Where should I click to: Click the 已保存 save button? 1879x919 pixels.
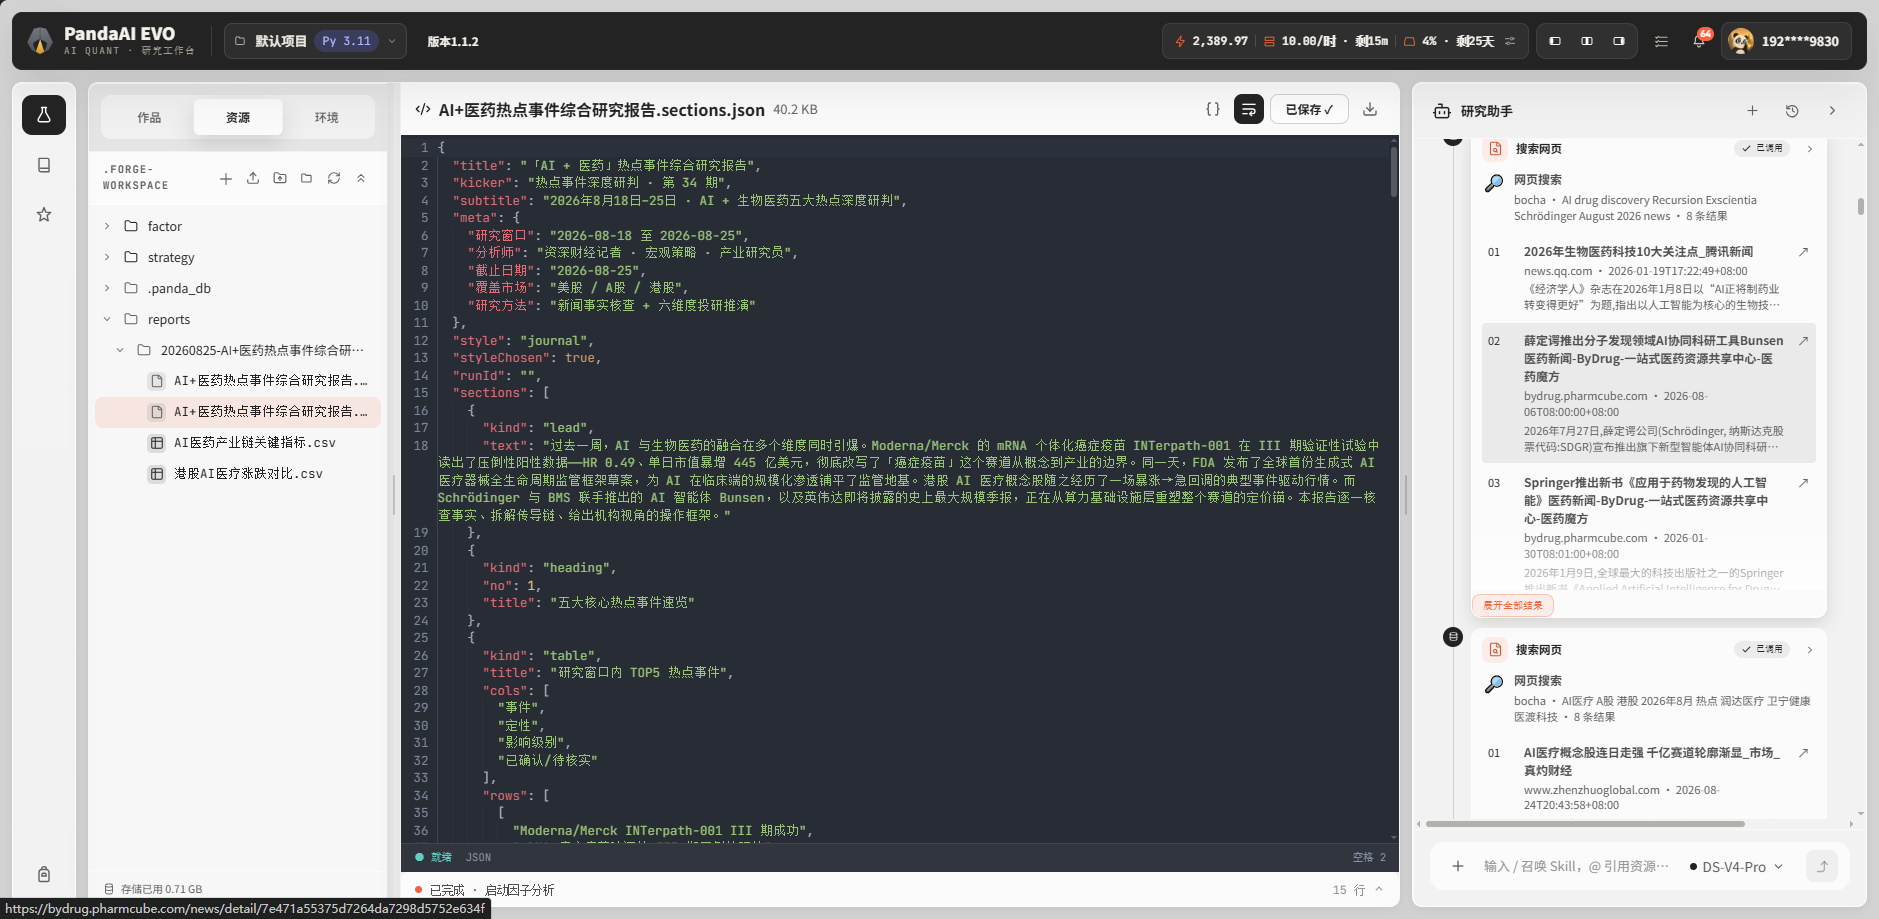click(1309, 109)
